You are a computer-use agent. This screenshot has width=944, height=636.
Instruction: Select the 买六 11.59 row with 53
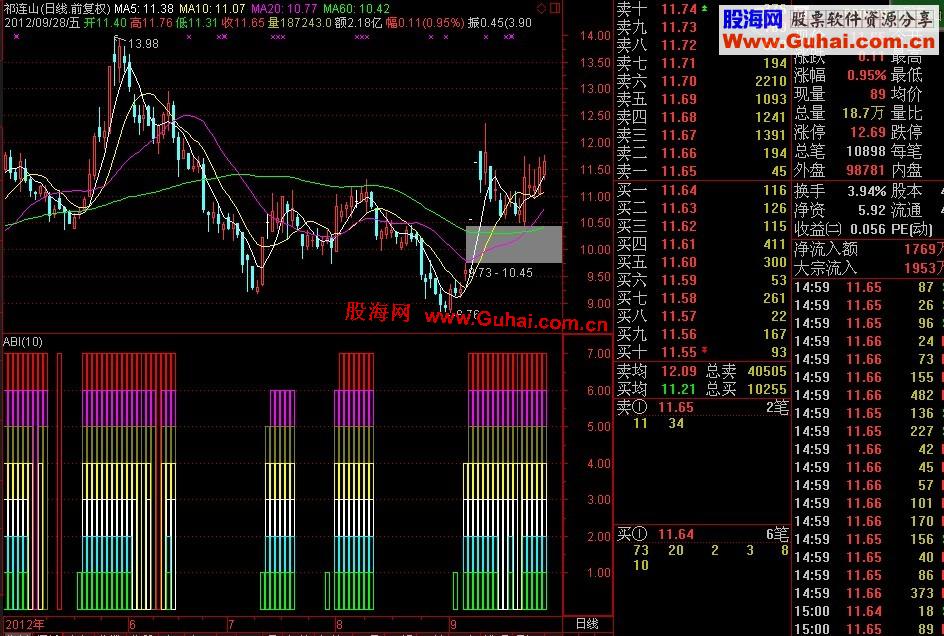tap(702, 281)
